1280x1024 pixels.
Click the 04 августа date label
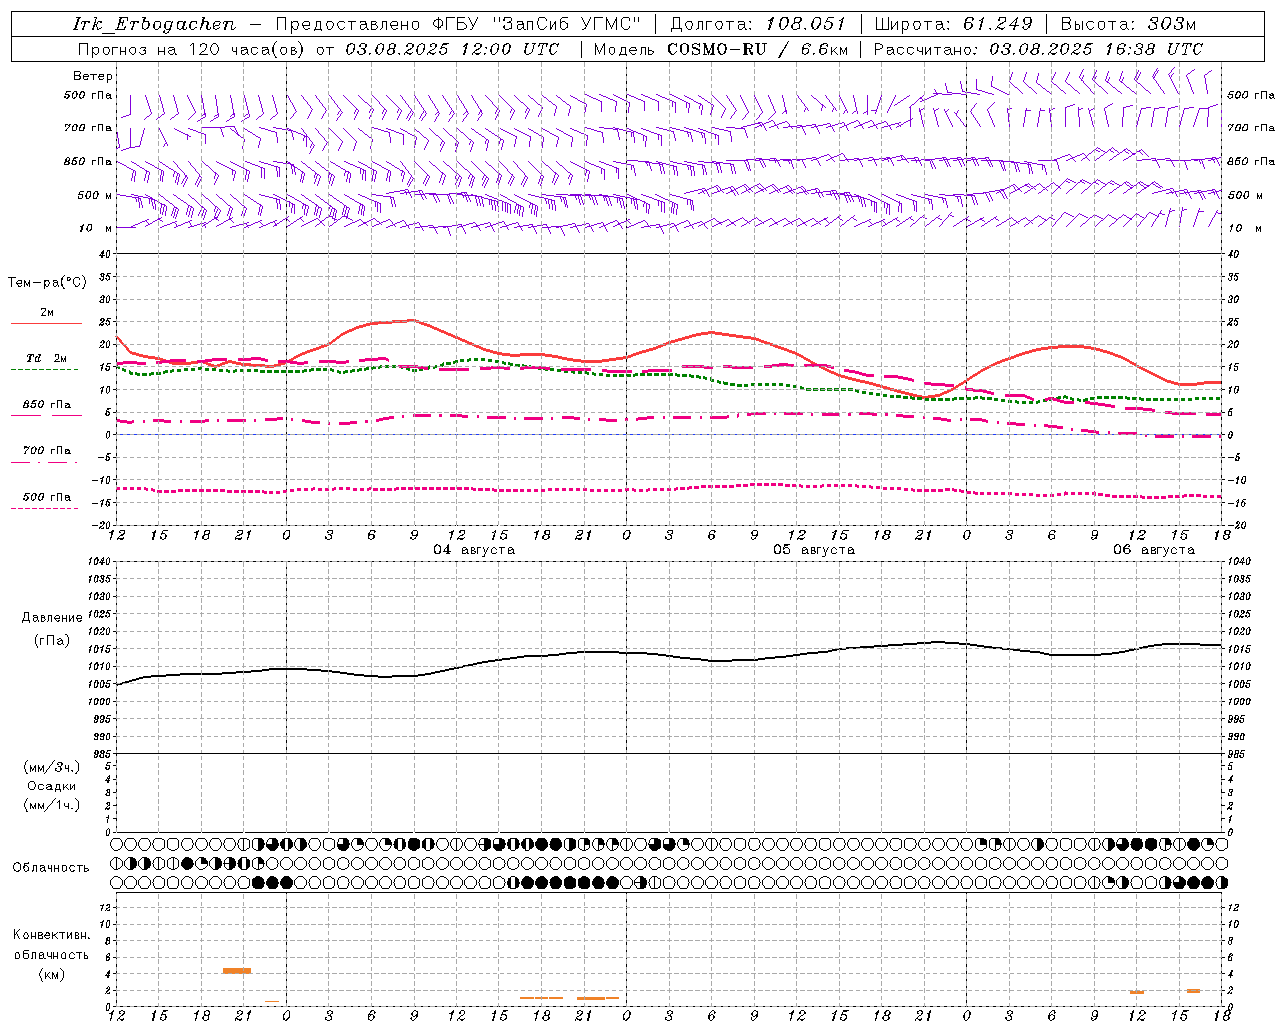[474, 550]
